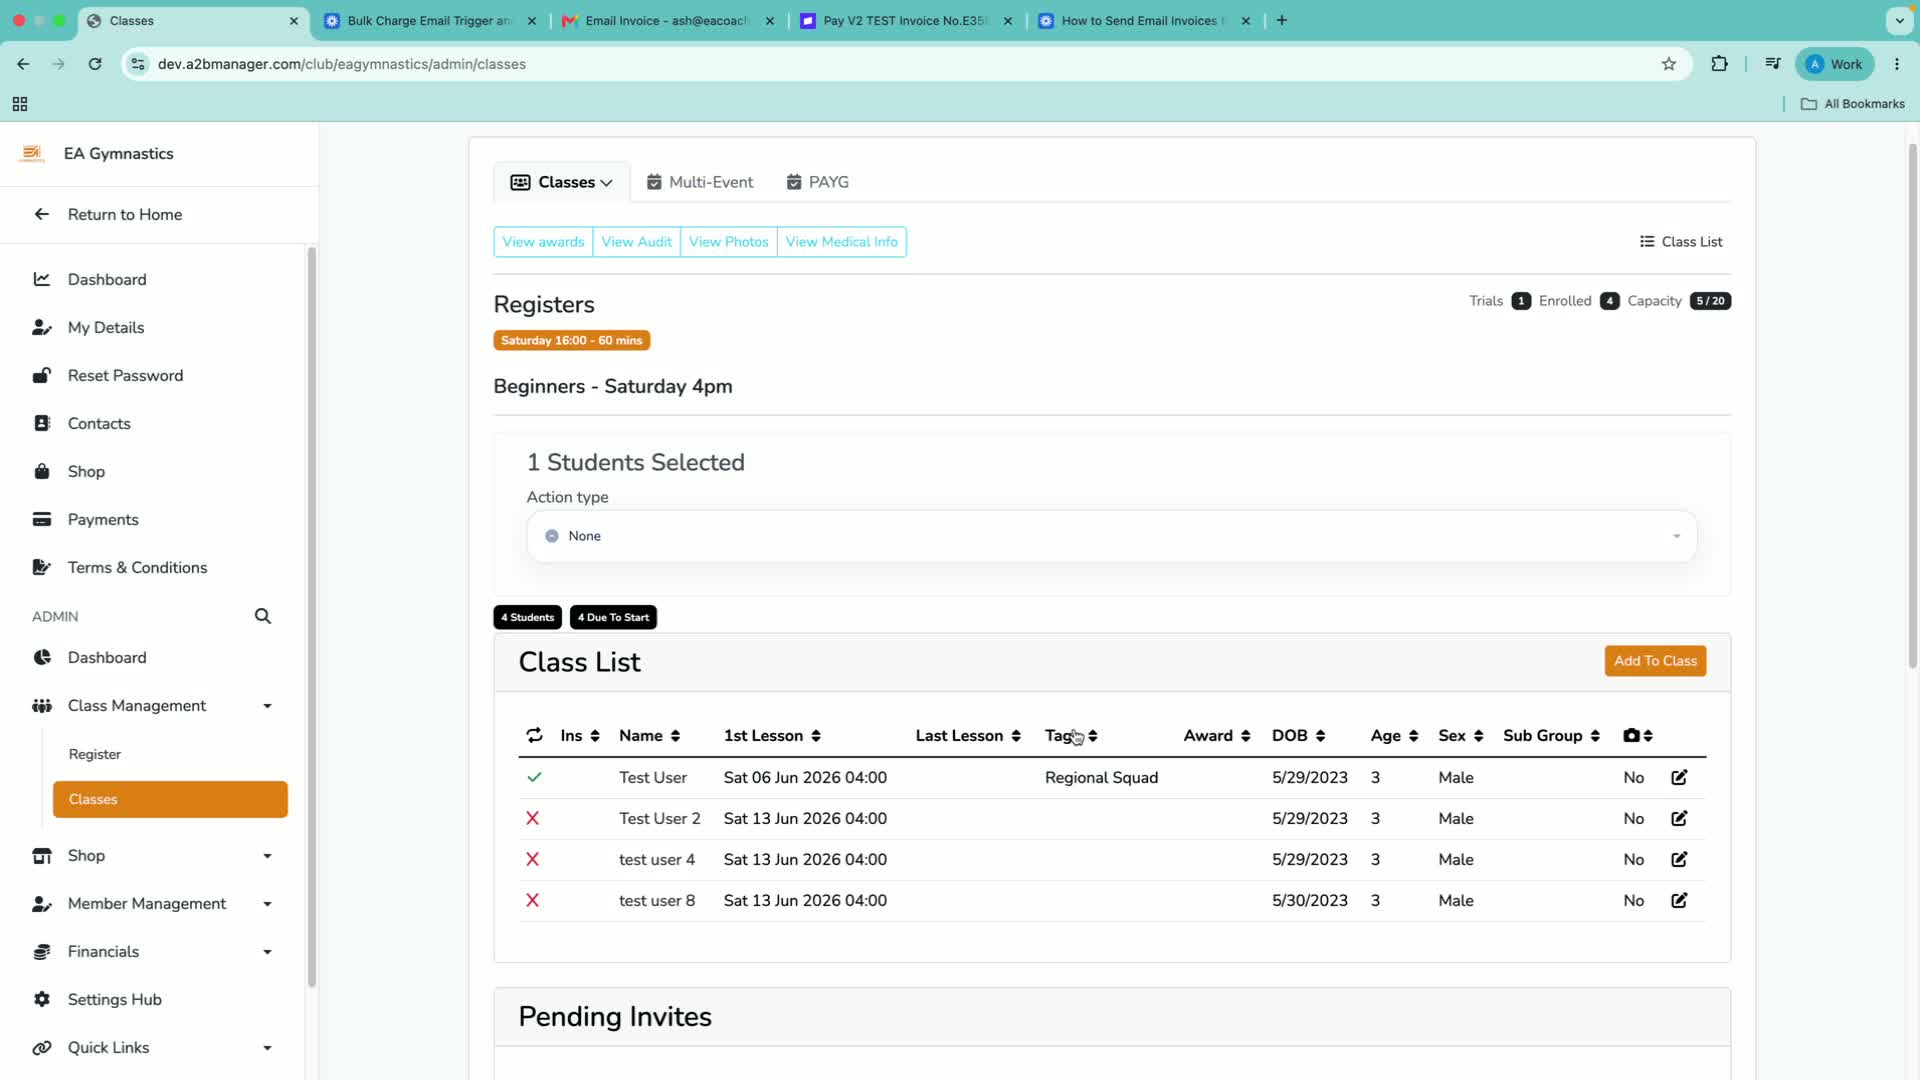Open the Classes tab dropdown

(x=561, y=182)
